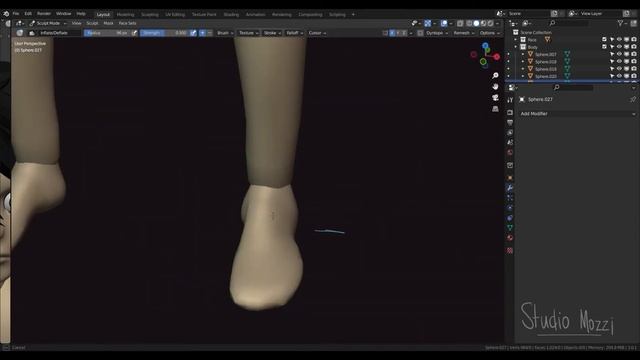640x360 pixels.
Task: Open the File menu
Action: click(x=16, y=14)
